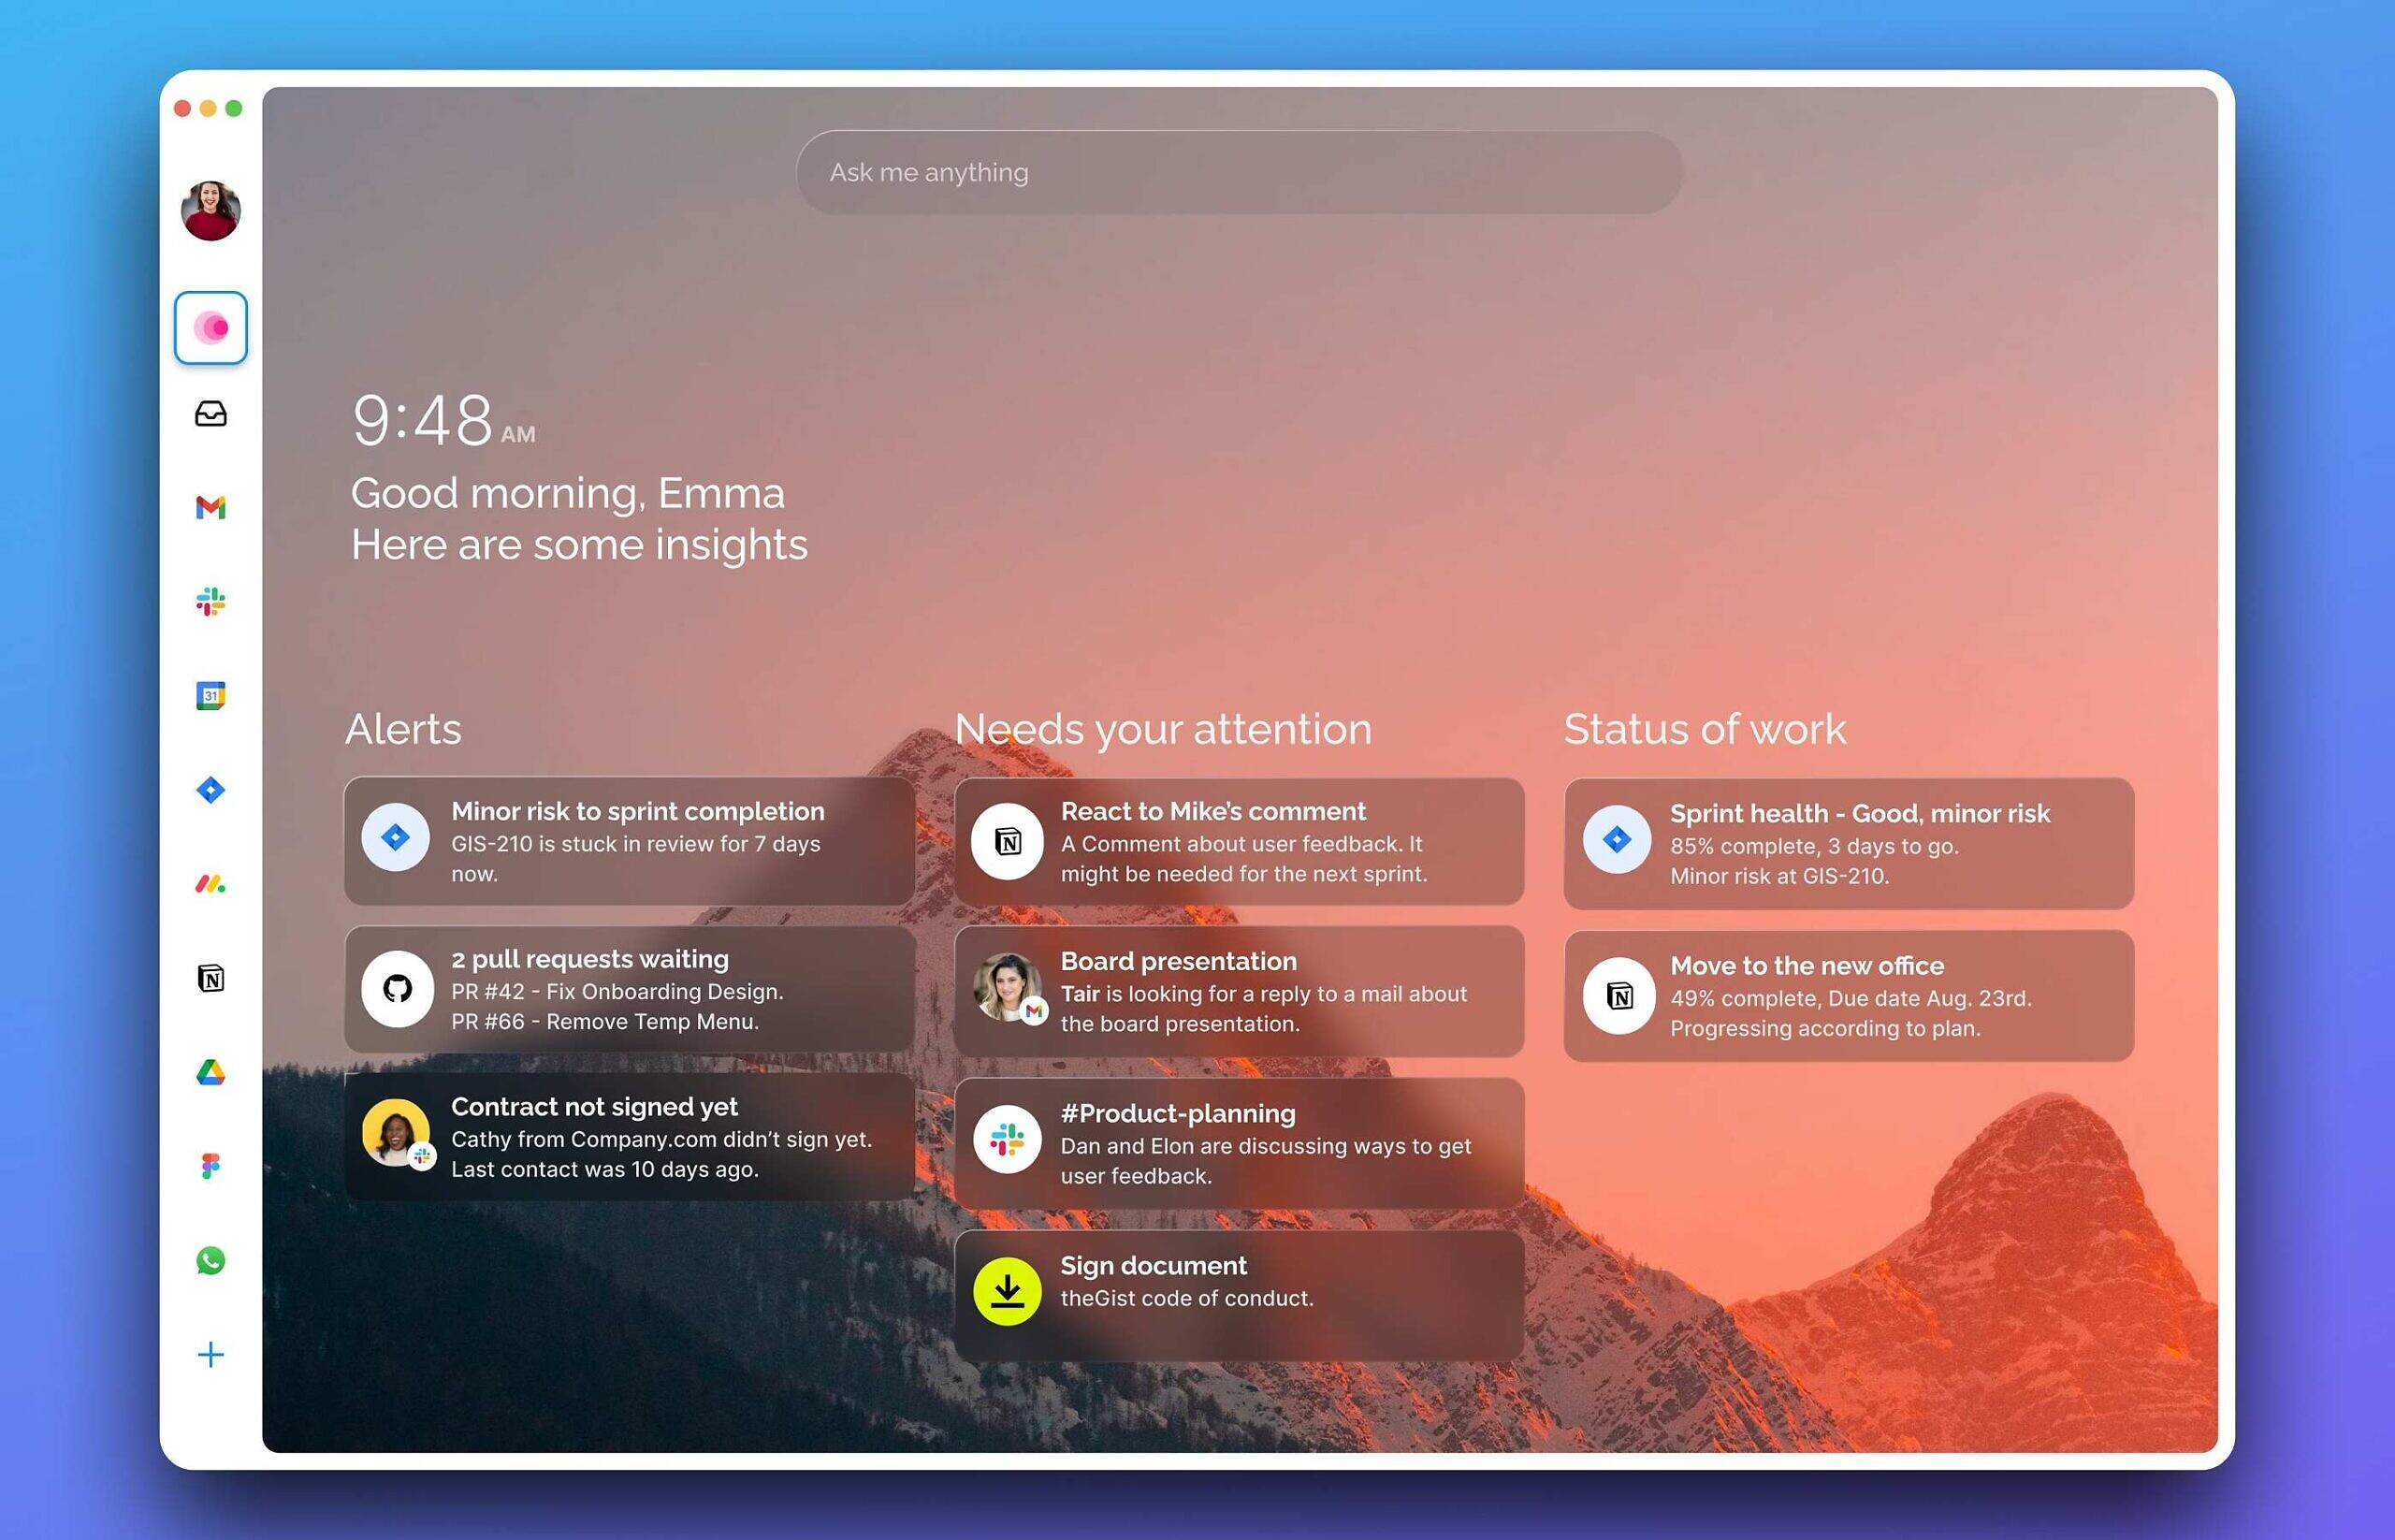Viewport: 2395px width, 1540px height.
Task: Open the Board presentation item
Action: [x=1239, y=991]
